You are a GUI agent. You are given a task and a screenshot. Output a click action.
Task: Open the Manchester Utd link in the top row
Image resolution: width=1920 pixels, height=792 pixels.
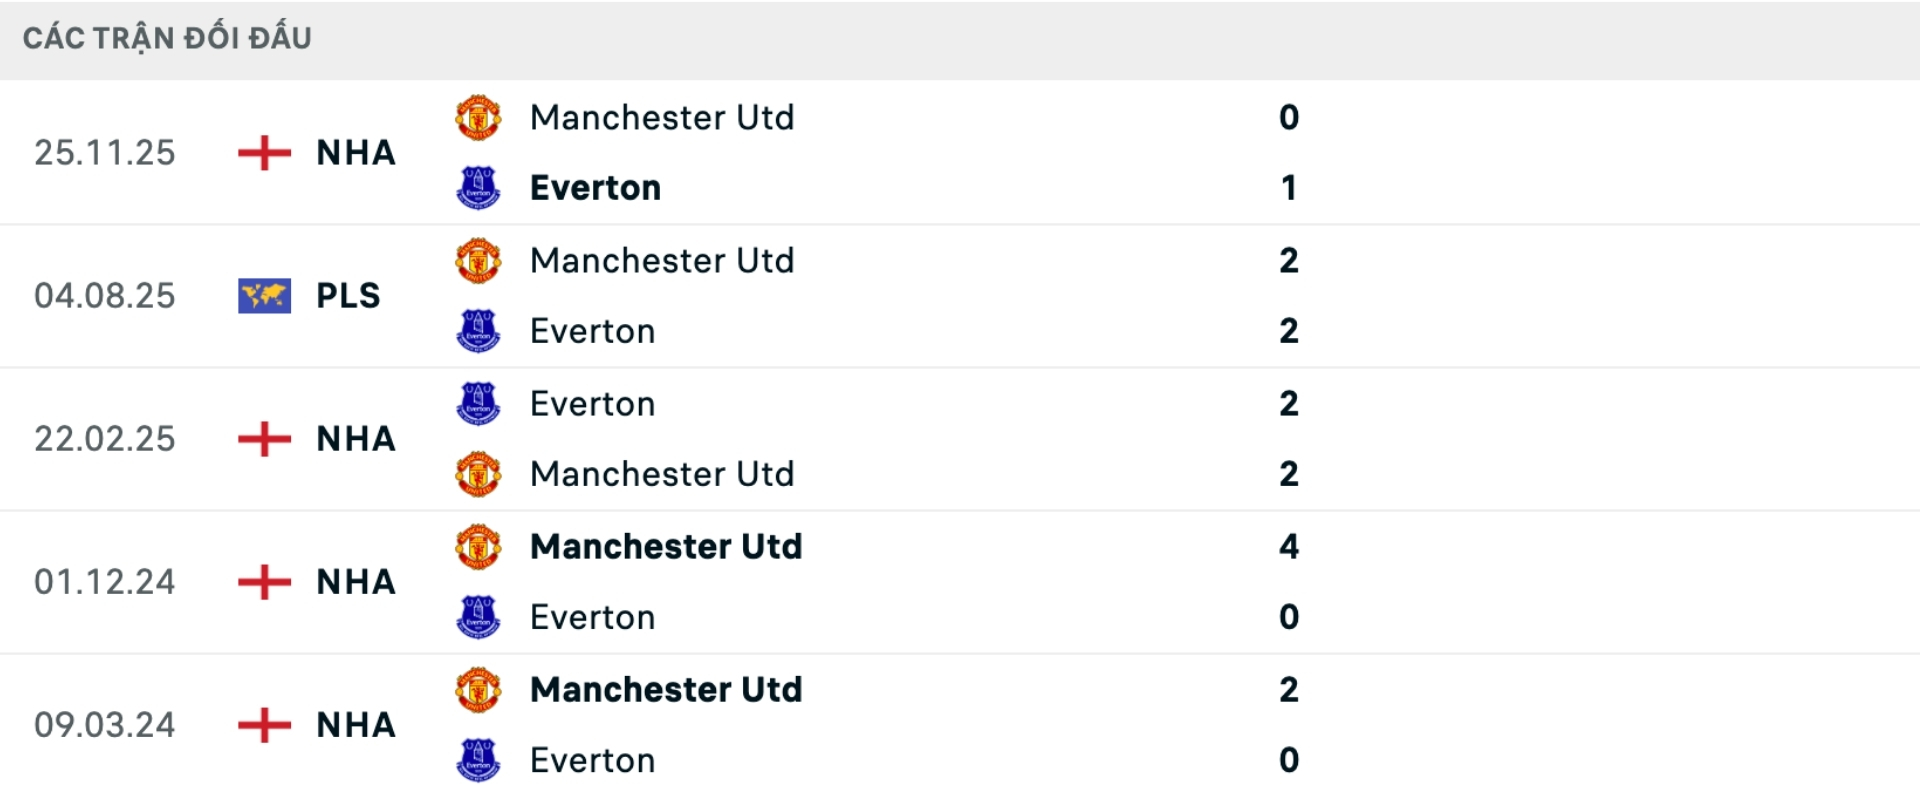662,118
